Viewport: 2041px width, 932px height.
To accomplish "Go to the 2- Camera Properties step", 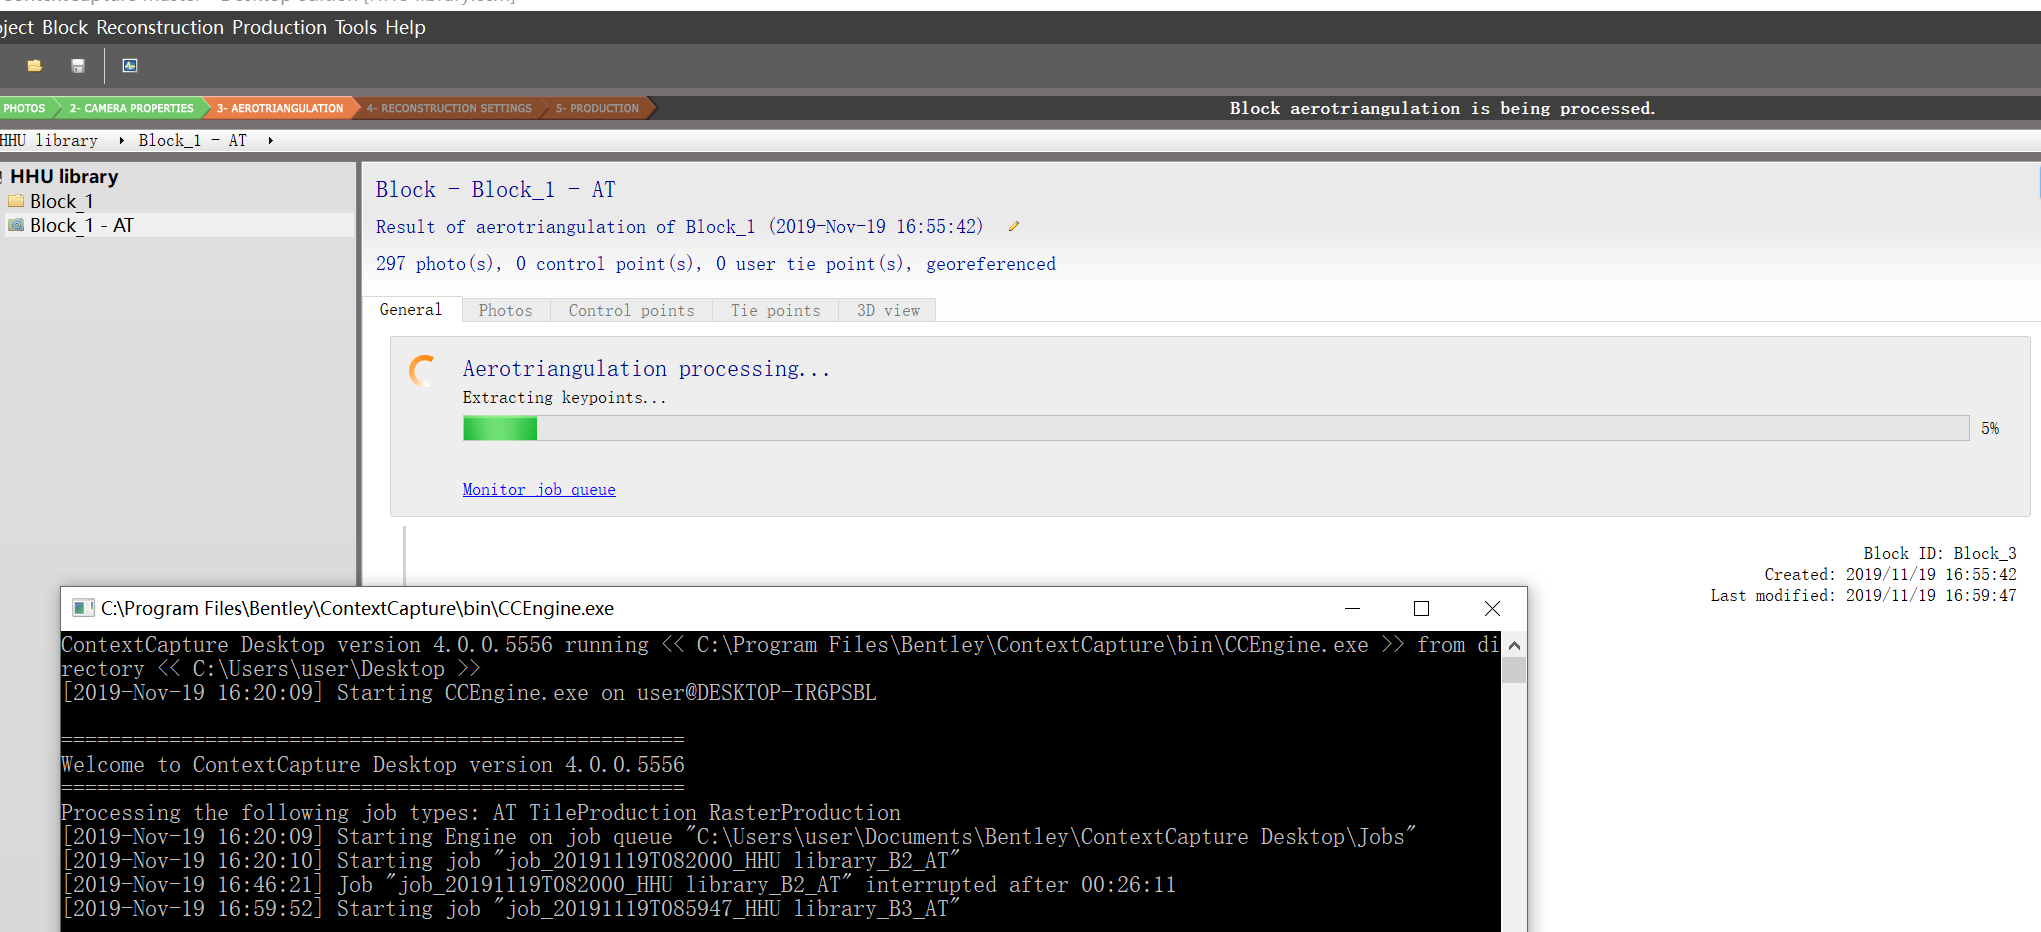I will coord(131,108).
